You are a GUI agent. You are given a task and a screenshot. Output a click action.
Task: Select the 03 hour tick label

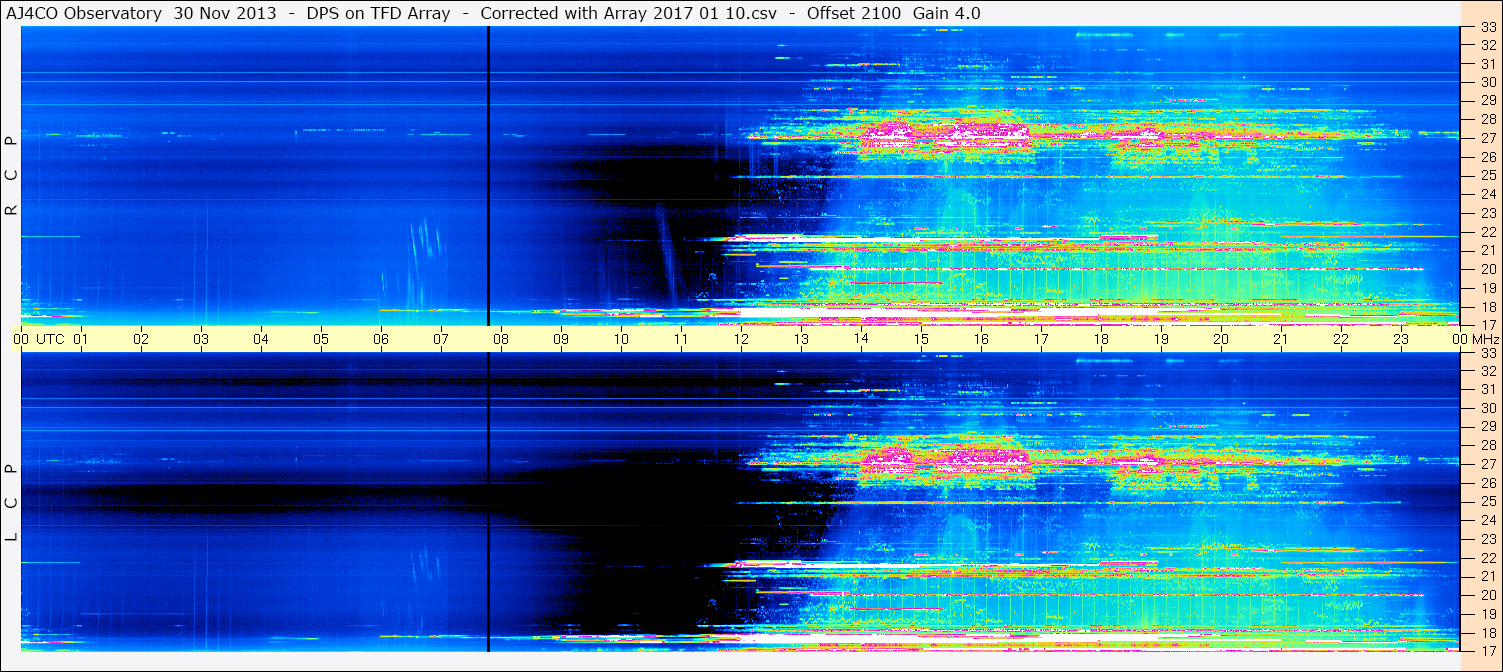click(201, 339)
